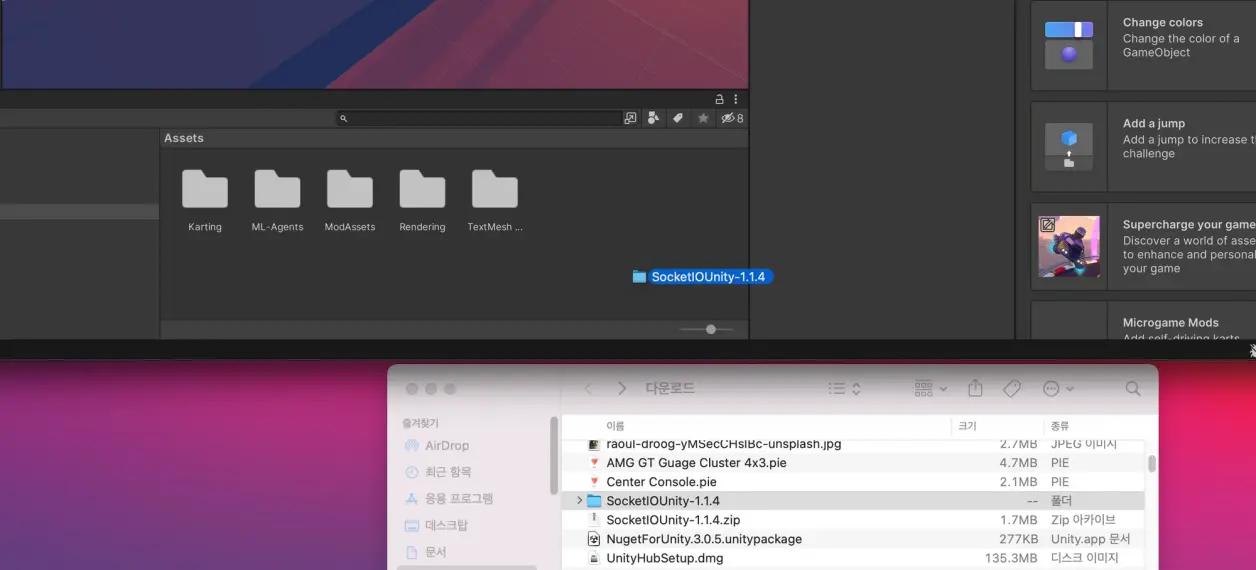Click the Finder sidebar scrollbar
Image resolution: width=1256 pixels, height=570 pixels.
[555, 455]
